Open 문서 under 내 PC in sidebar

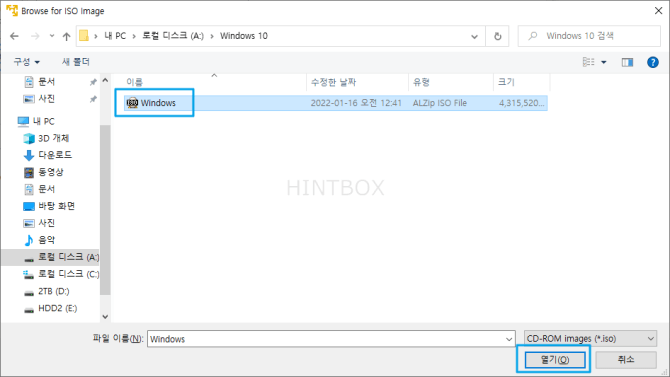click(x=47, y=189)
